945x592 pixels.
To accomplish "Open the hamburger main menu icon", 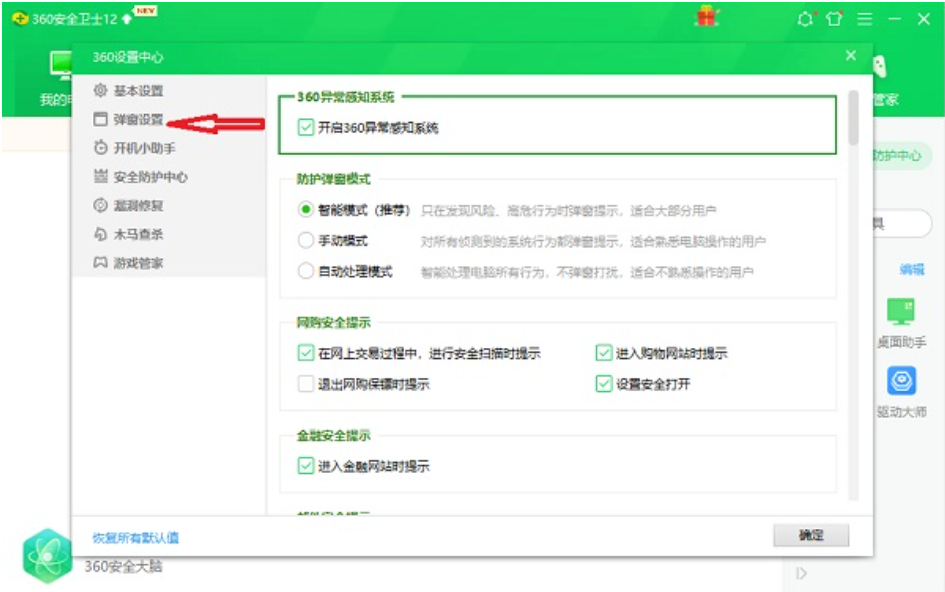I will pos(864,19).
